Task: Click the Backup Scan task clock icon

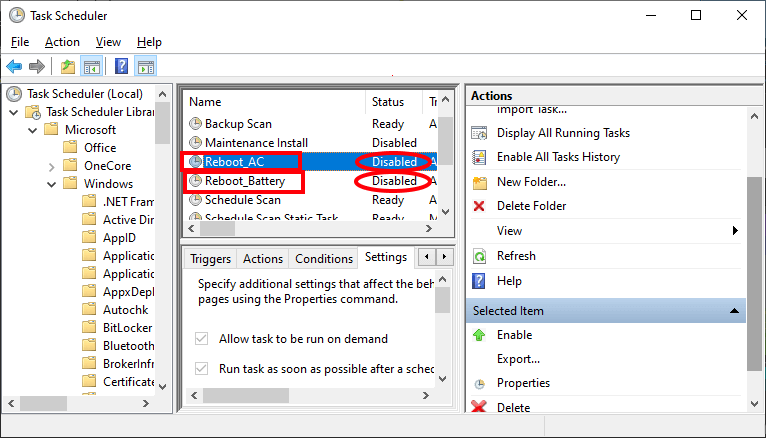Action: pyautogui.click(x=195, y=124)
